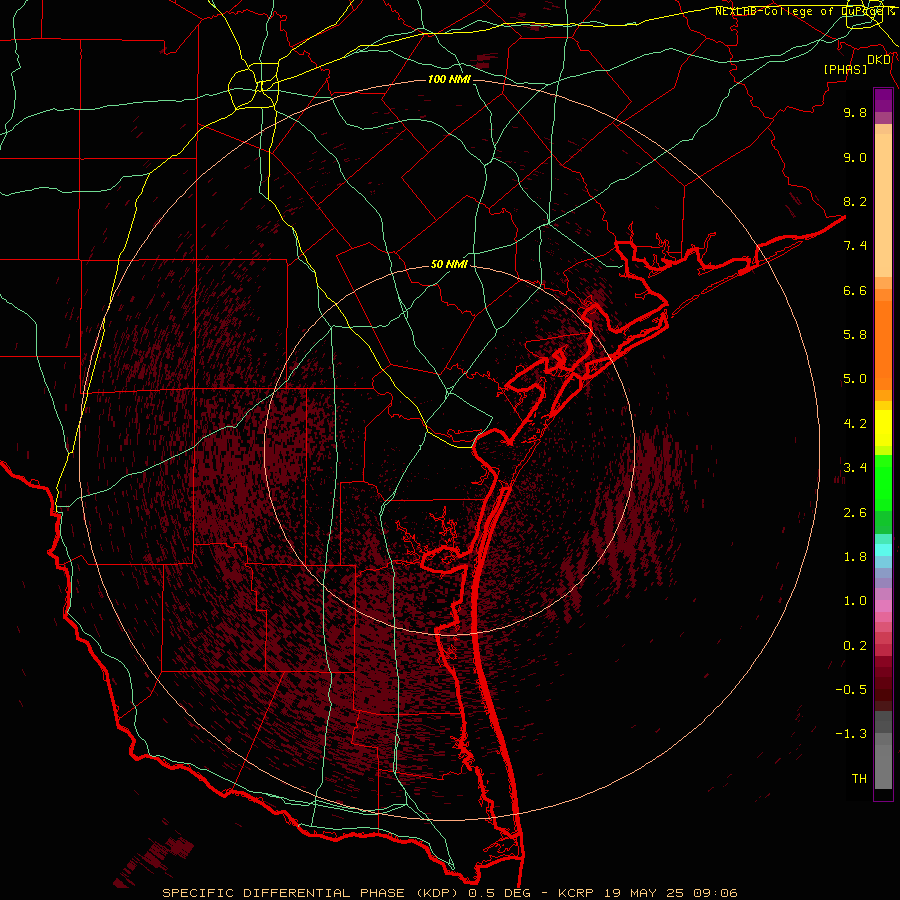Viewport: 900px width, 900px height.
Task: Click the 1.8 value on the color scale
Action: tap(855, 557)
